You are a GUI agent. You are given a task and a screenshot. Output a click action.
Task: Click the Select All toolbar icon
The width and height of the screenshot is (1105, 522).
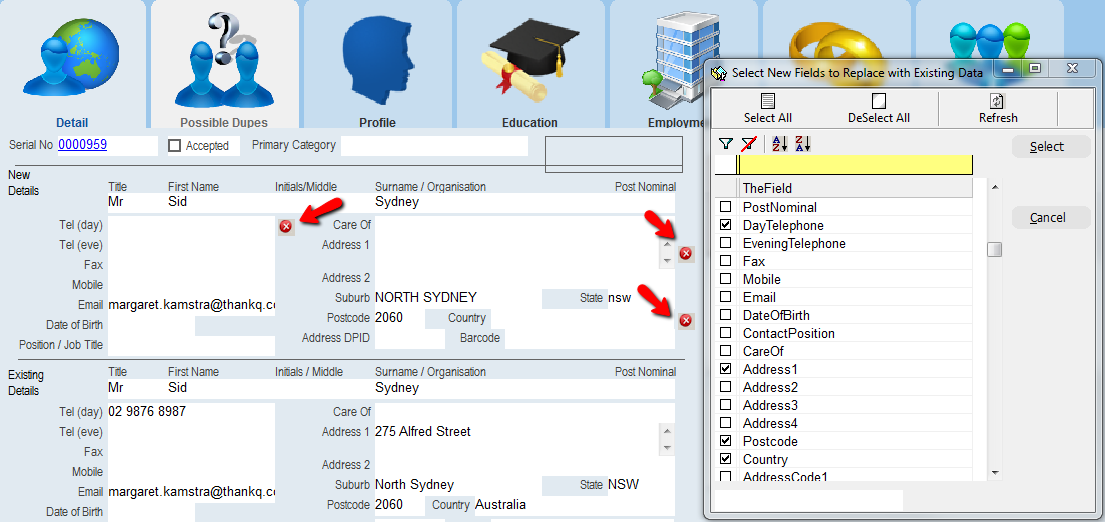tap(768, 101)
